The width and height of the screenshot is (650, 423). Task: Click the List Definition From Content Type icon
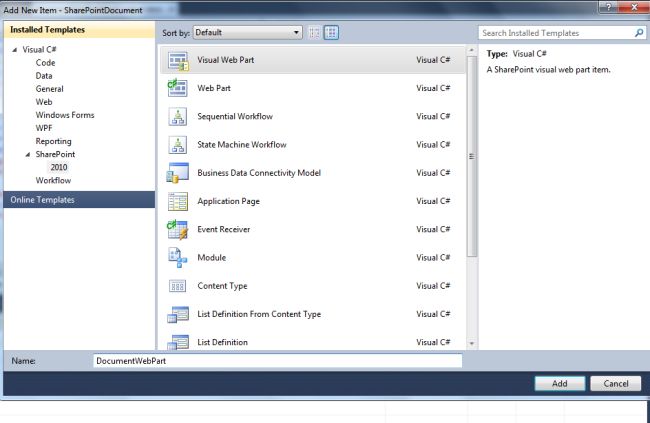click(x=178, y=314)
